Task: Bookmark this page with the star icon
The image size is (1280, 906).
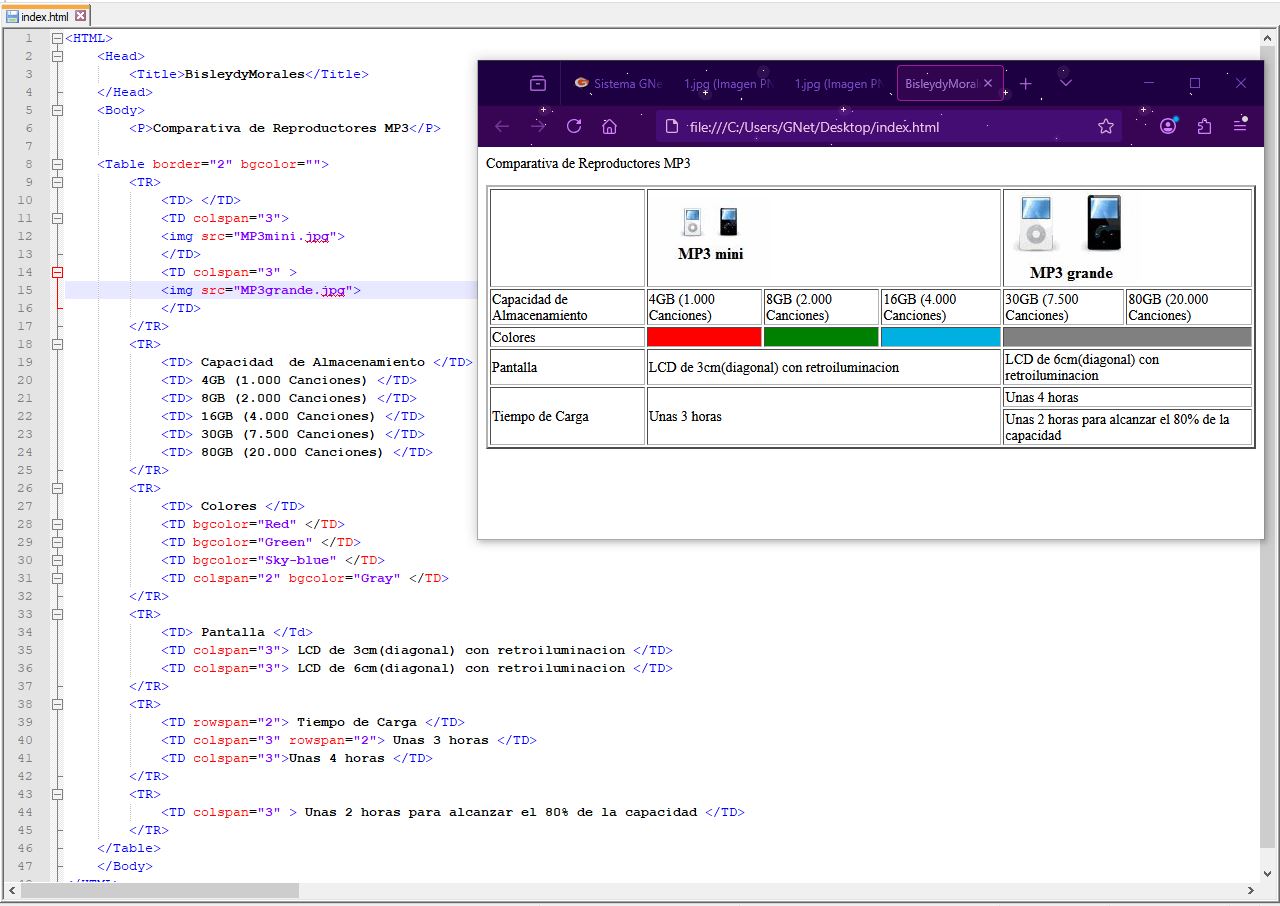Action: (x=1105, y=126)
